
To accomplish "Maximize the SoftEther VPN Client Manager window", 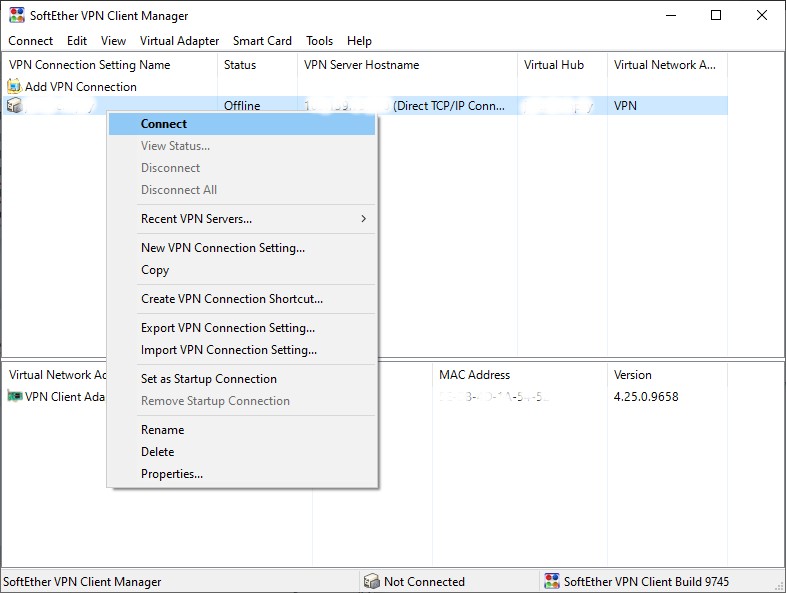I will point(716,15).
